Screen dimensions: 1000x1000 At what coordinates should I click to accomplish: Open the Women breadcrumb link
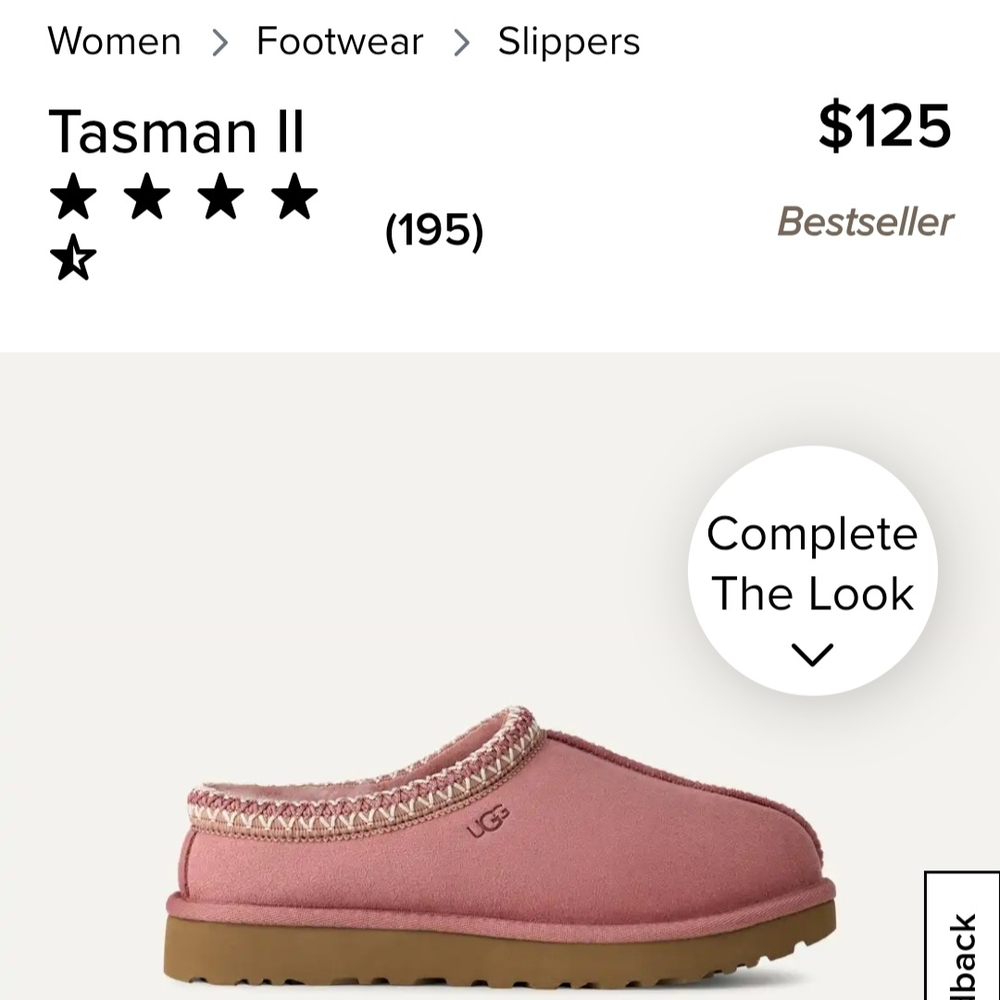point(114,42)
